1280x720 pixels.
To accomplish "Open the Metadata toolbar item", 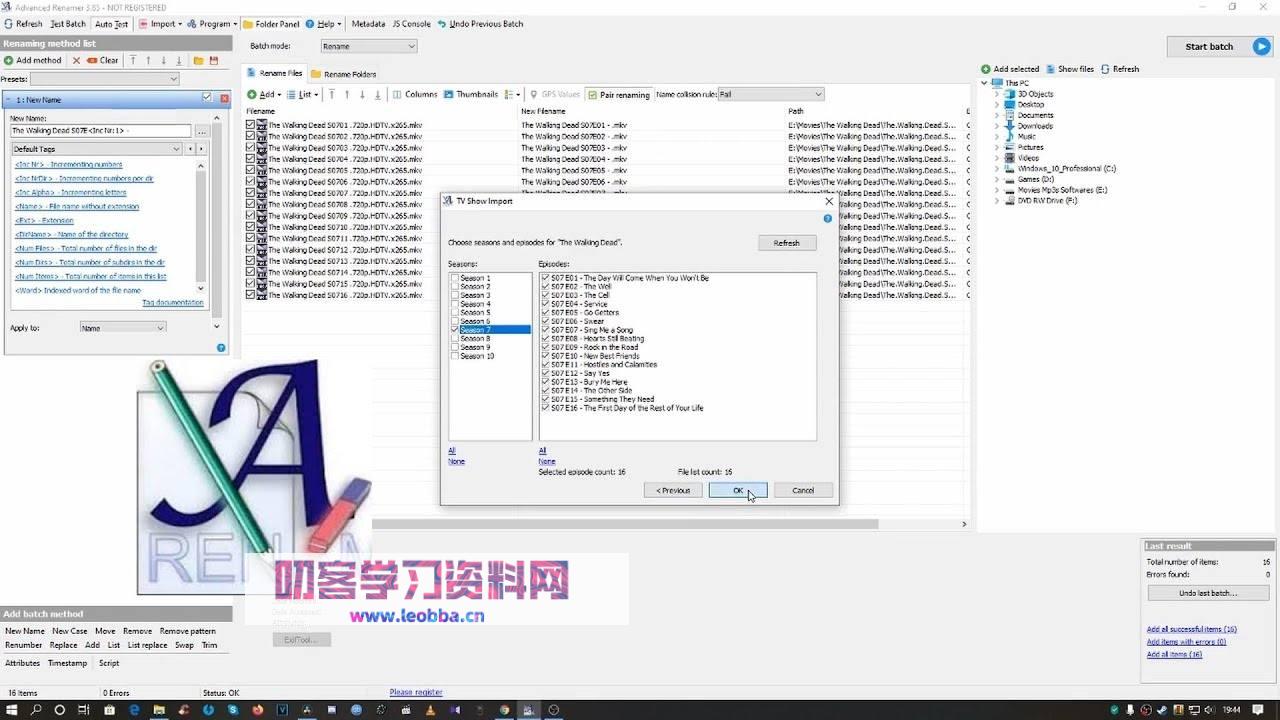I will 368,24.
